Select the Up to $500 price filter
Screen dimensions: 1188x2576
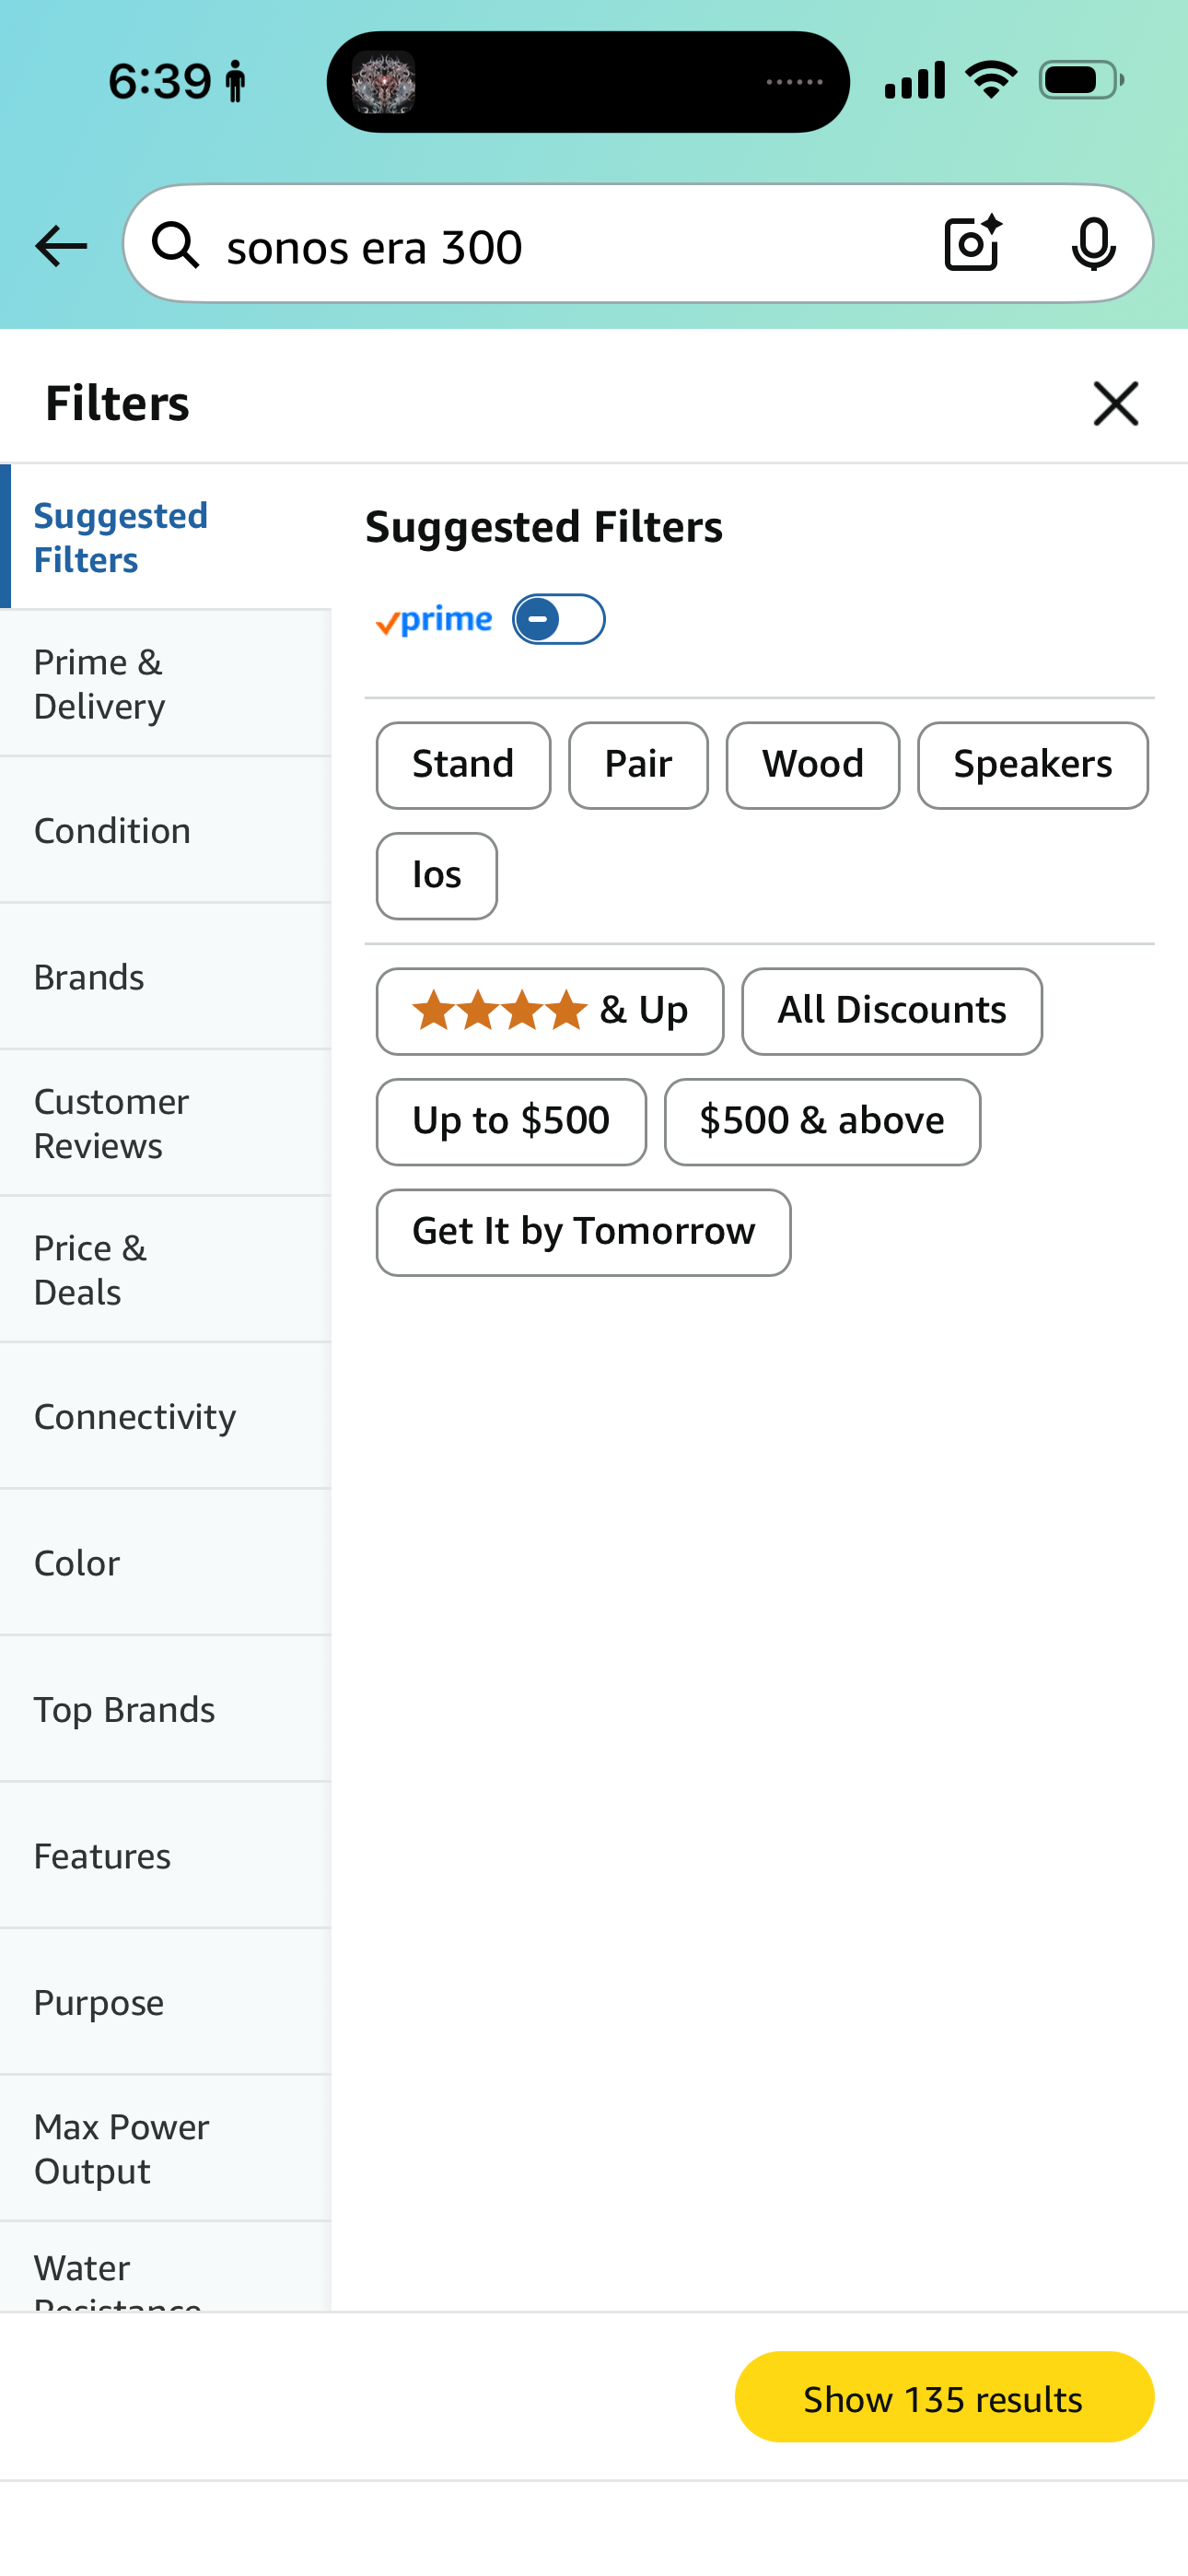(511, 1121)
